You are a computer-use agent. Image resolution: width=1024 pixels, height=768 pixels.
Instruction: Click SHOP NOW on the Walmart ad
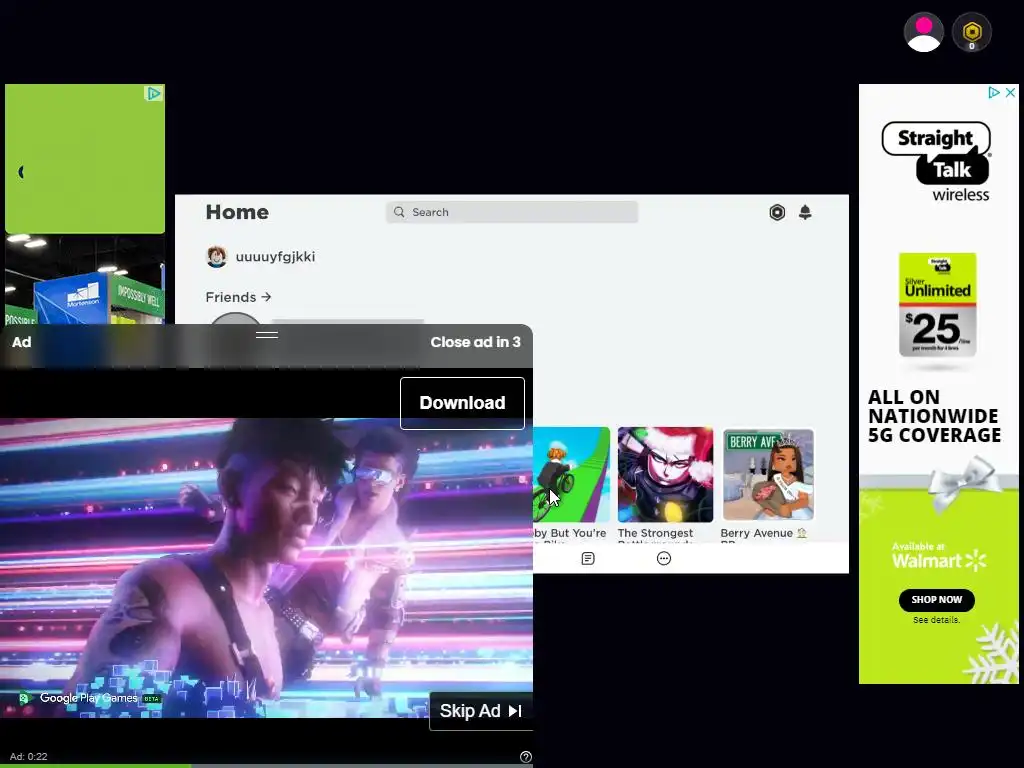[936, 600]
